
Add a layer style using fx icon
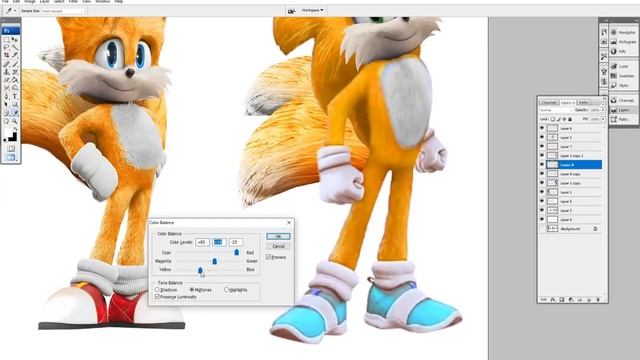[553, 300]
